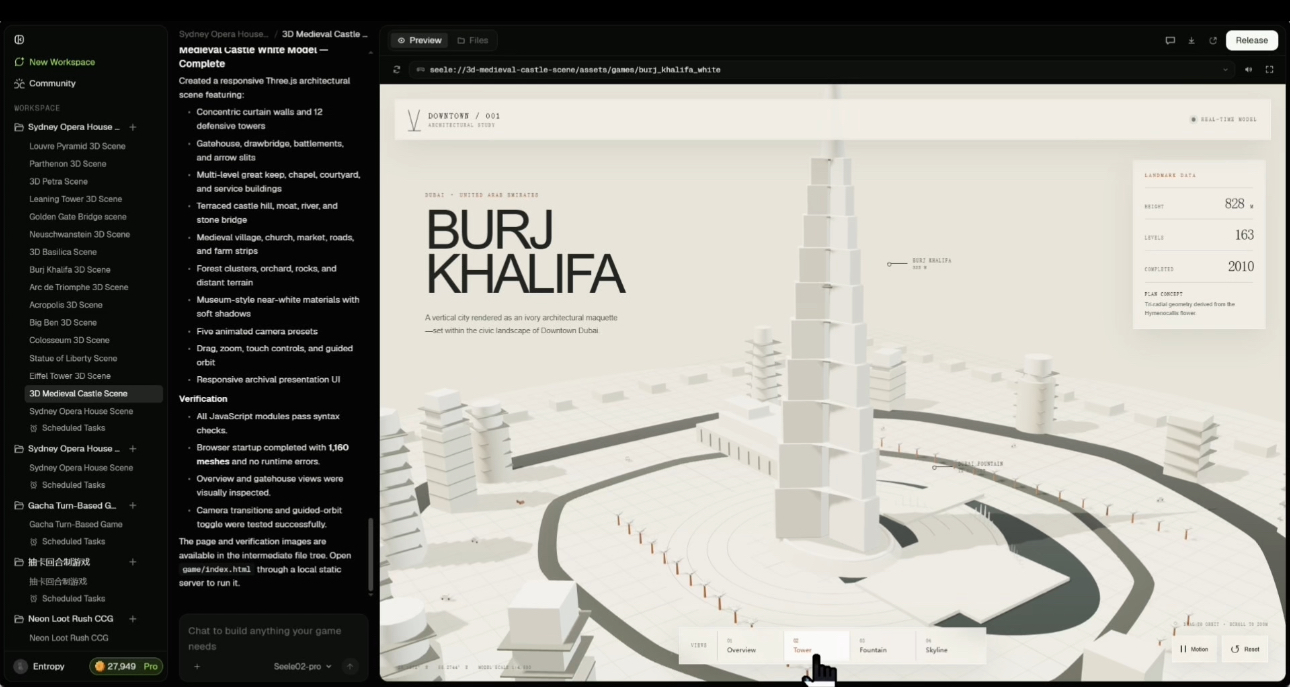This screenshot has height=687, width=1290.
Task: Expand the preview to fullscreen
Action: [1269, 70]
